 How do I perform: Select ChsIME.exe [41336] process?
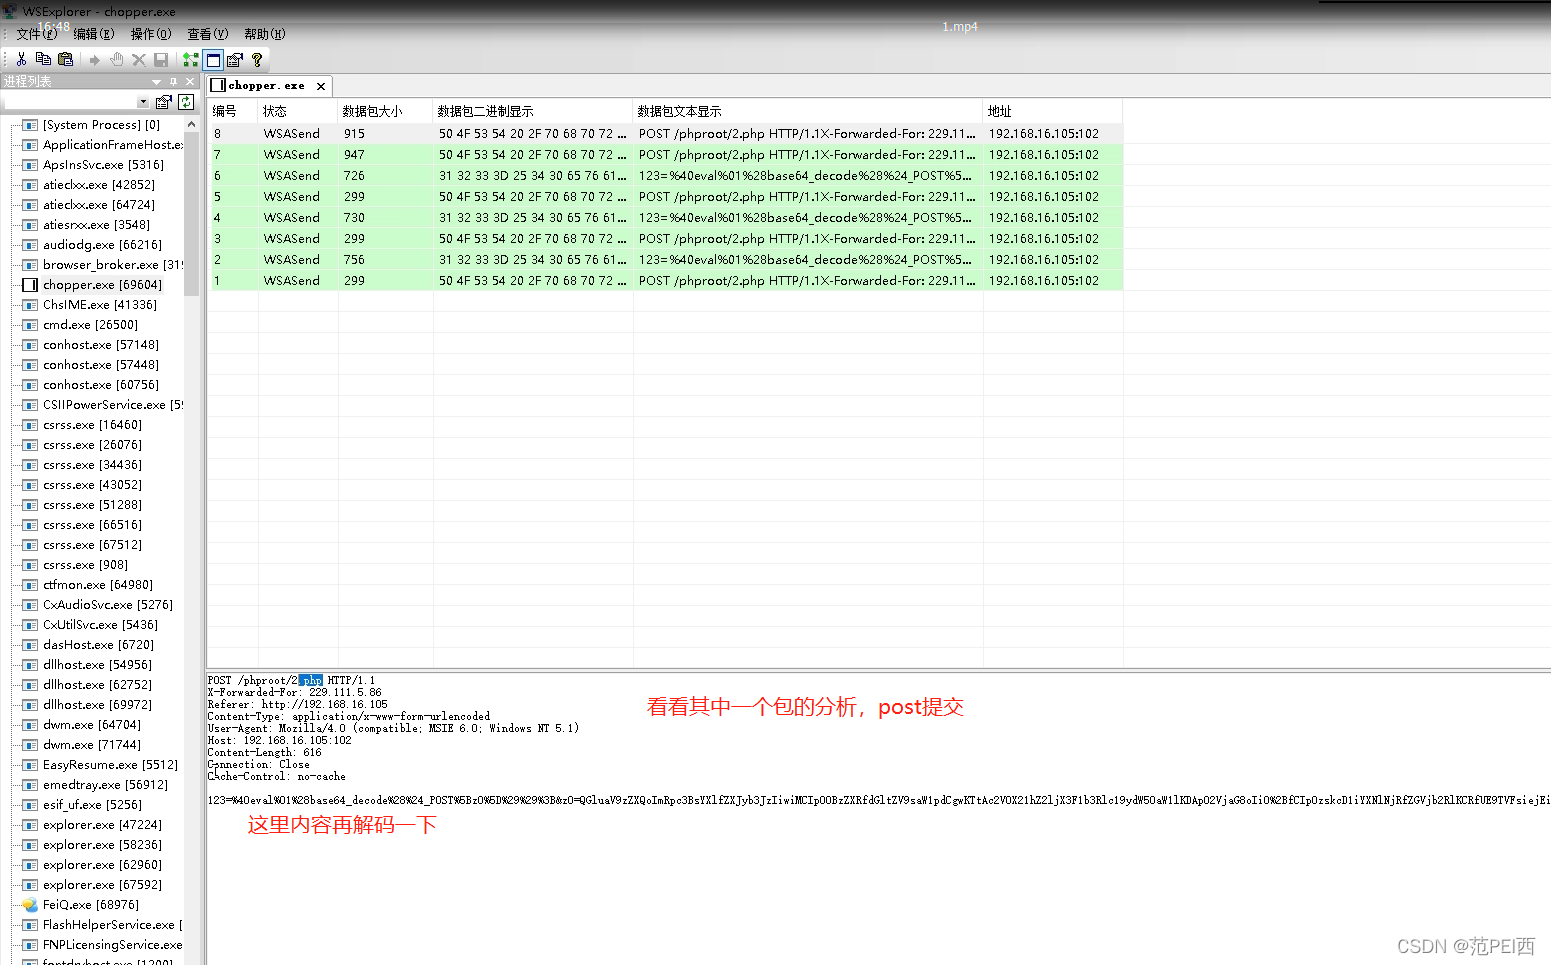(100, 305)
